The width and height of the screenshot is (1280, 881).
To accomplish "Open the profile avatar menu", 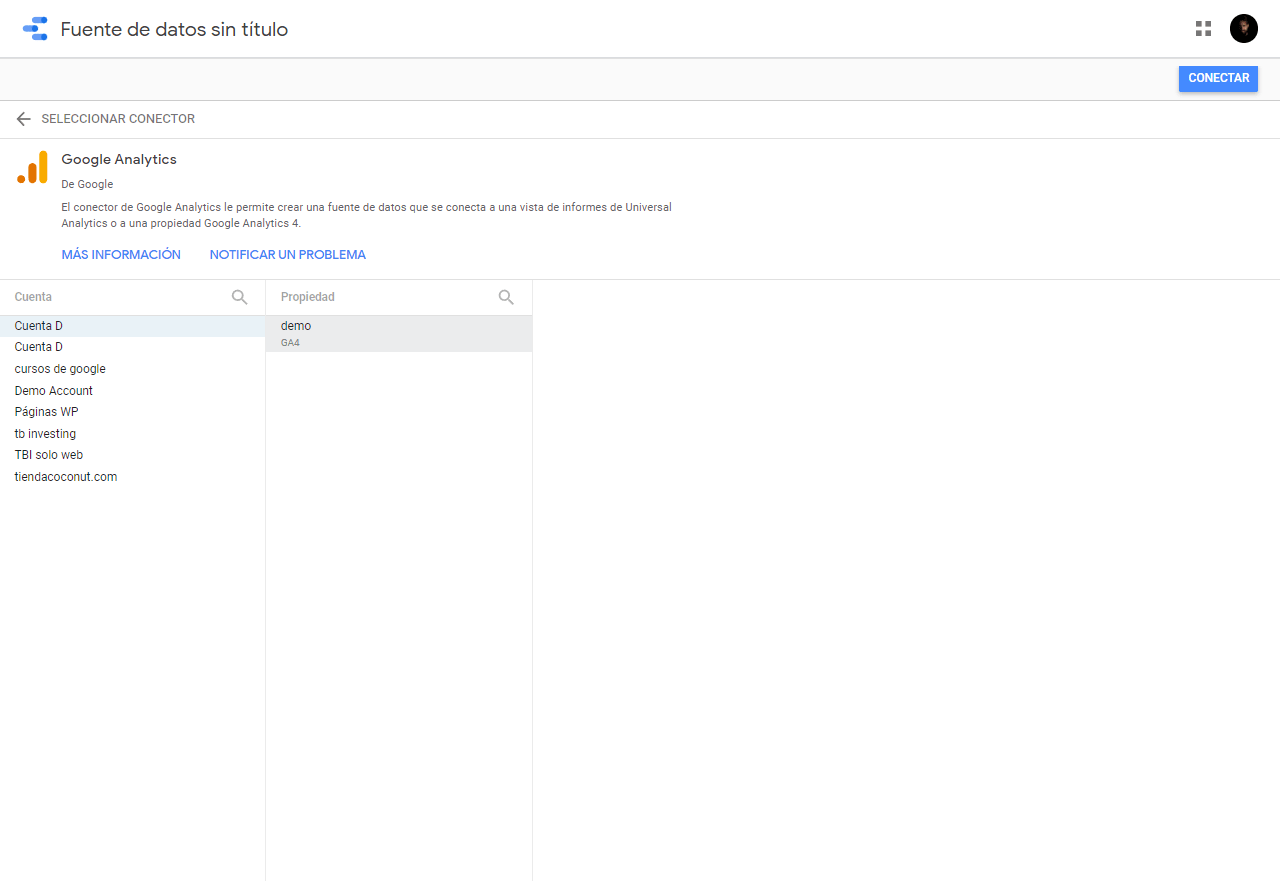I will pyautogui.click(x=1243, y=29).
